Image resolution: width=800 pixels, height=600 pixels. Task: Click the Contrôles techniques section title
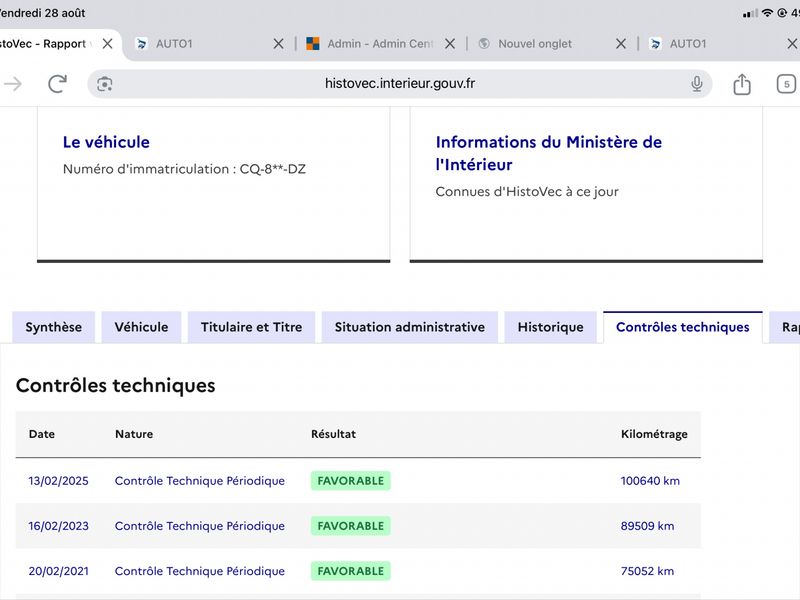pyautogui.click(x=115, y=385)
